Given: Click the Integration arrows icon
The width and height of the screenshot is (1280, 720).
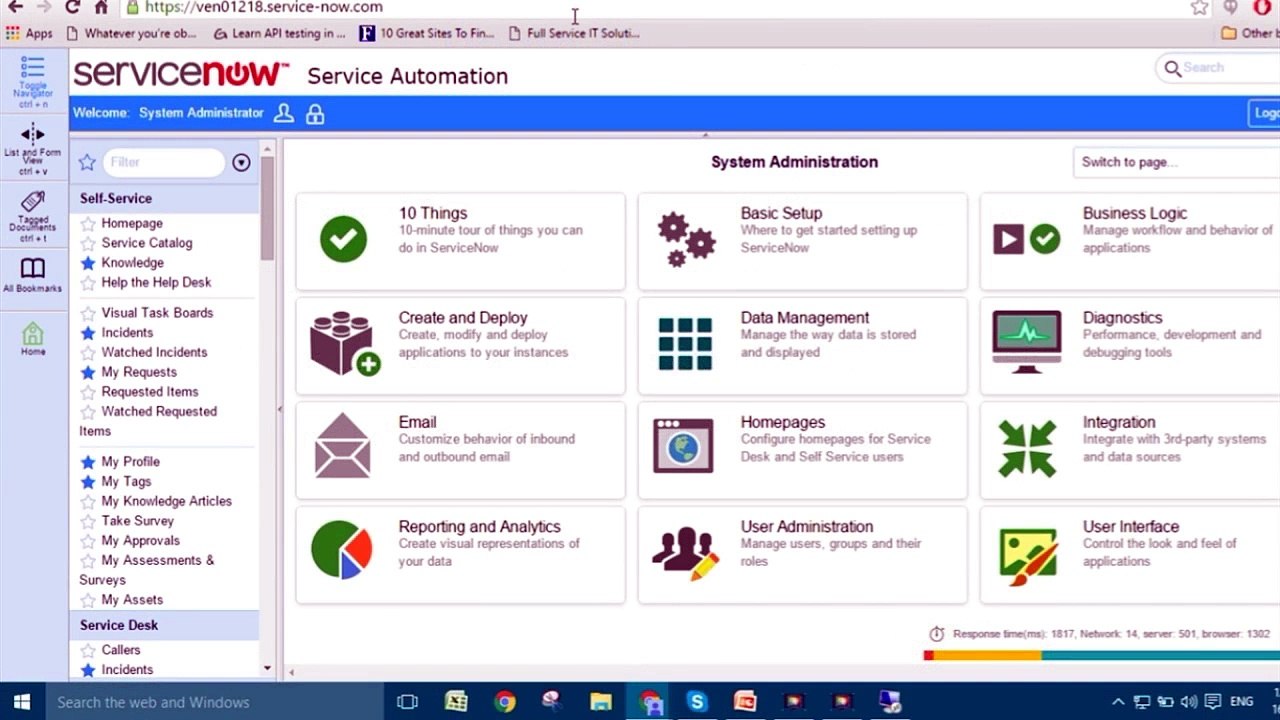Looking at the screenshot, I should coord(1027,448).
